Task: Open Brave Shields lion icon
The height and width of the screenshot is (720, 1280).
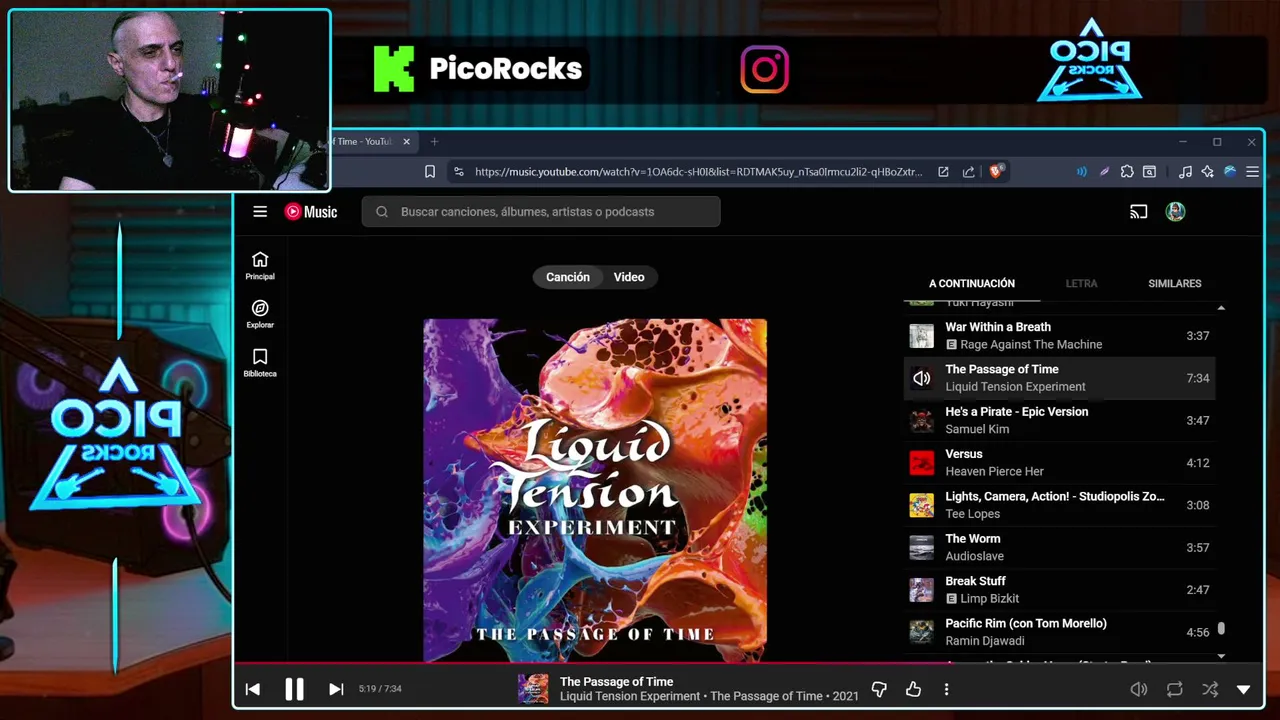Action: 995,172
